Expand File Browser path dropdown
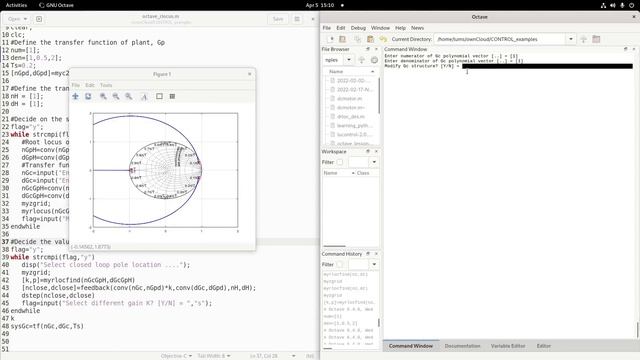 coord(349,60)
